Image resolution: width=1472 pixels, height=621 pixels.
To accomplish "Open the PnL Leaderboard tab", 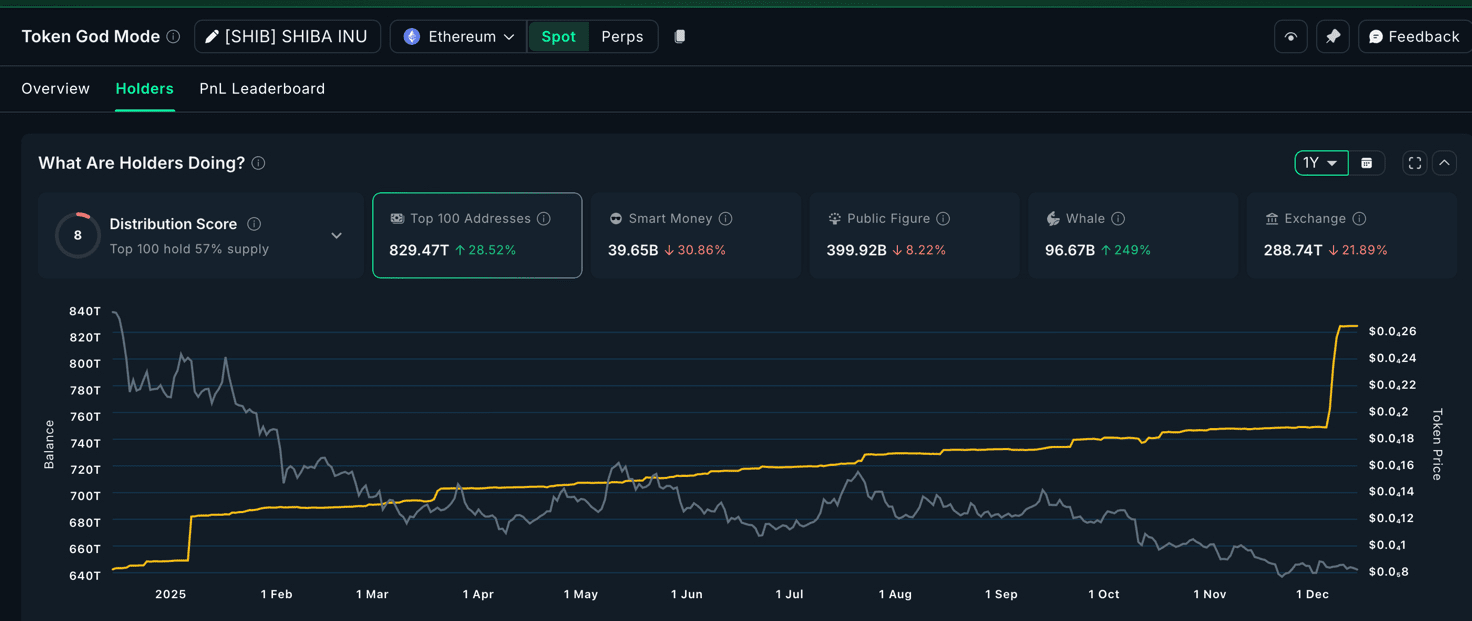I will click(262, 89).
